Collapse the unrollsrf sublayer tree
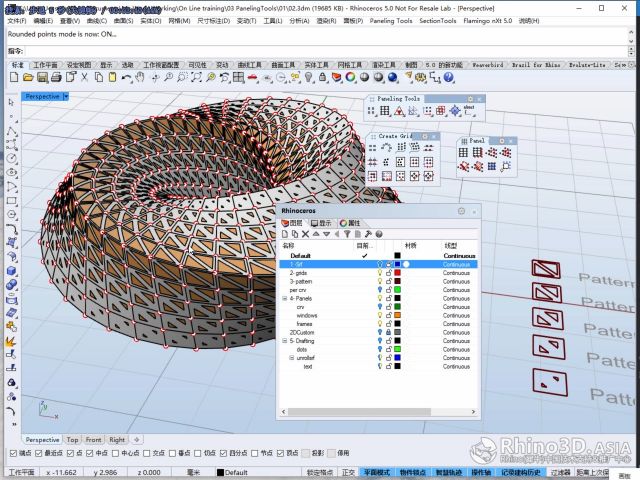 291,358
